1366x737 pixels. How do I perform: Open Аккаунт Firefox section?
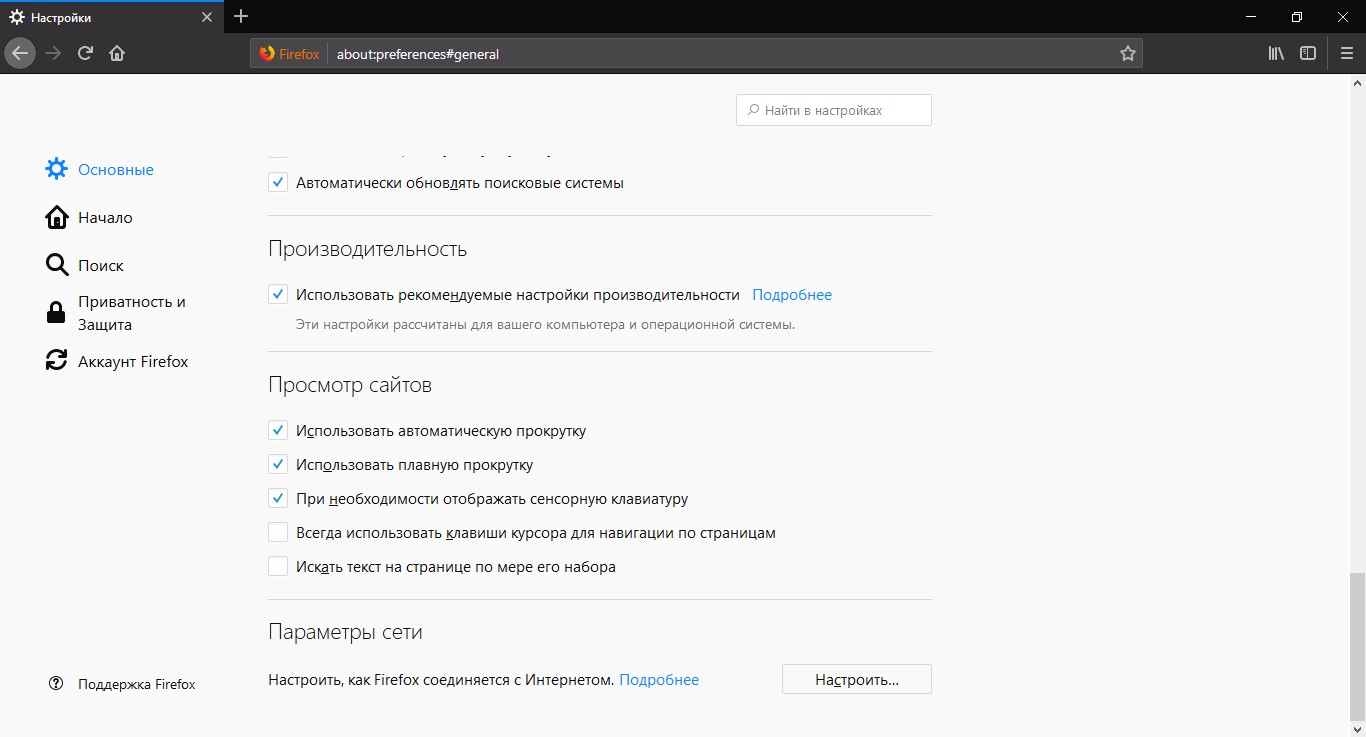coord(133,362)
